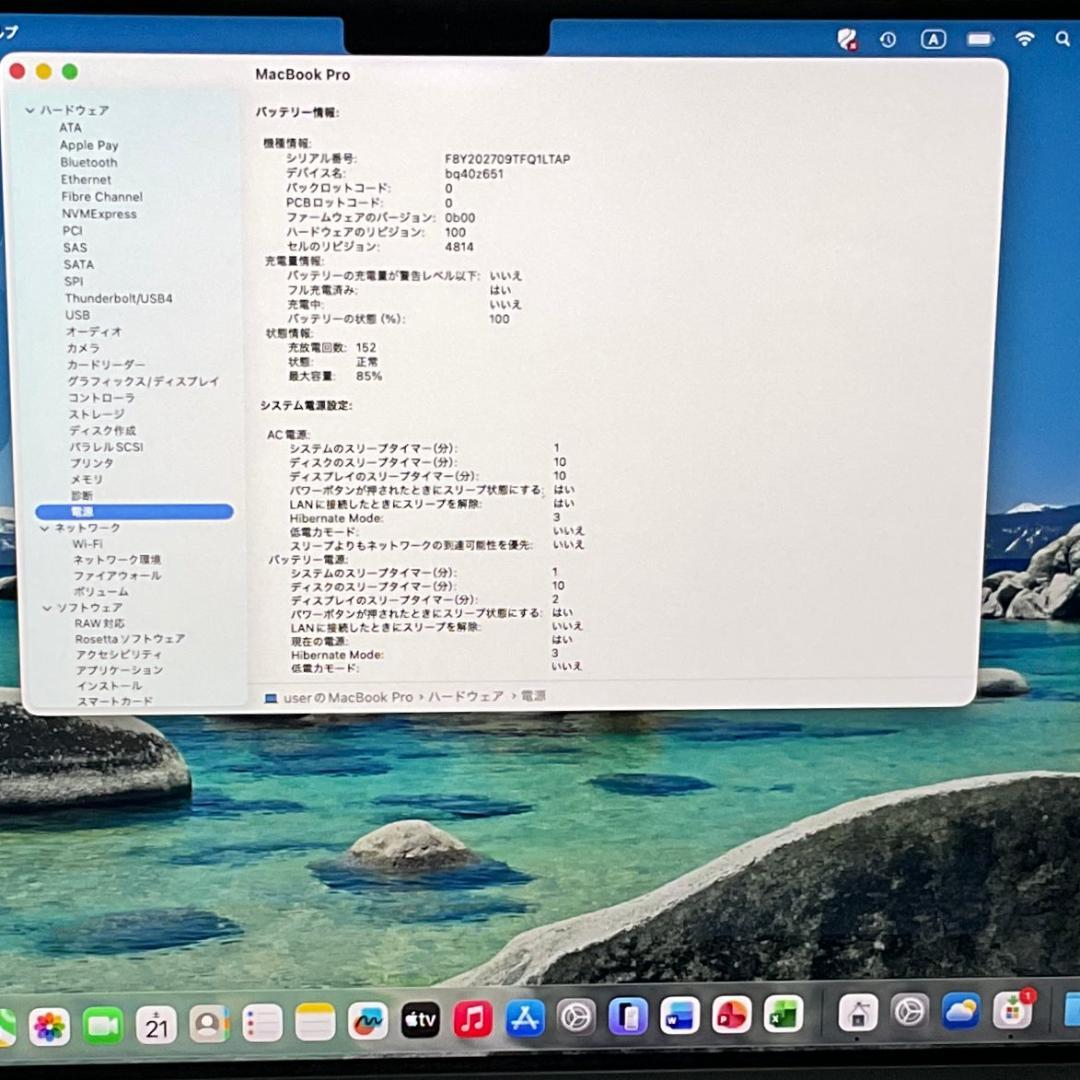Click ハードウェア in the path bar

point(466,697)
